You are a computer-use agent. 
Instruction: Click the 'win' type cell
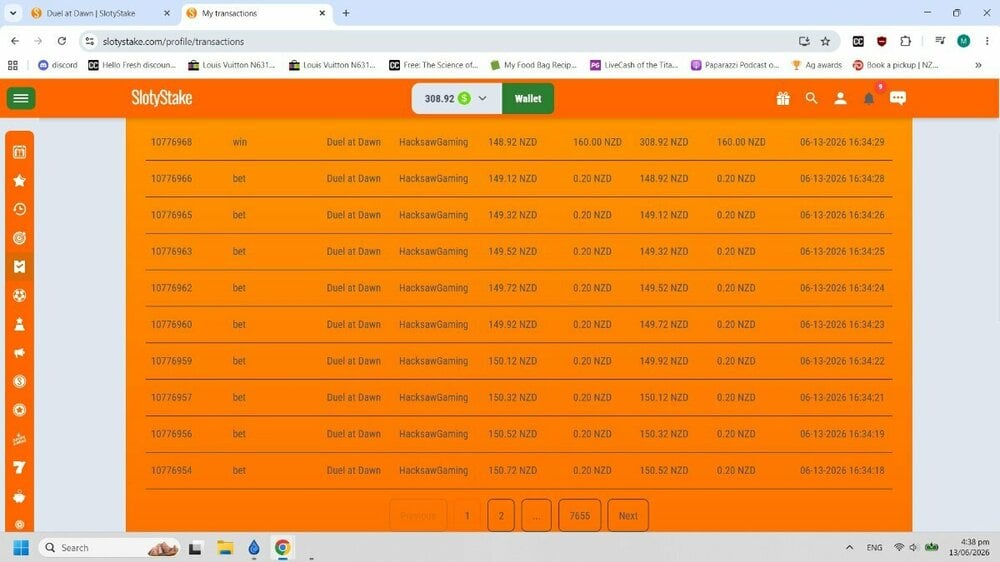coord(240,142)
